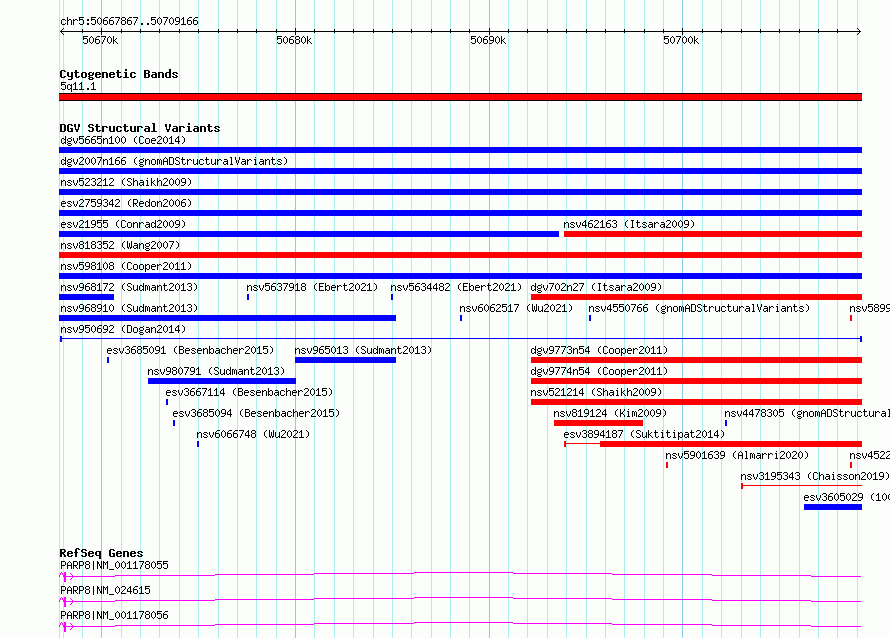Click the small blue marker under nsv6062517
Screen dimensions: 890x638
click(x=461, y=318)
